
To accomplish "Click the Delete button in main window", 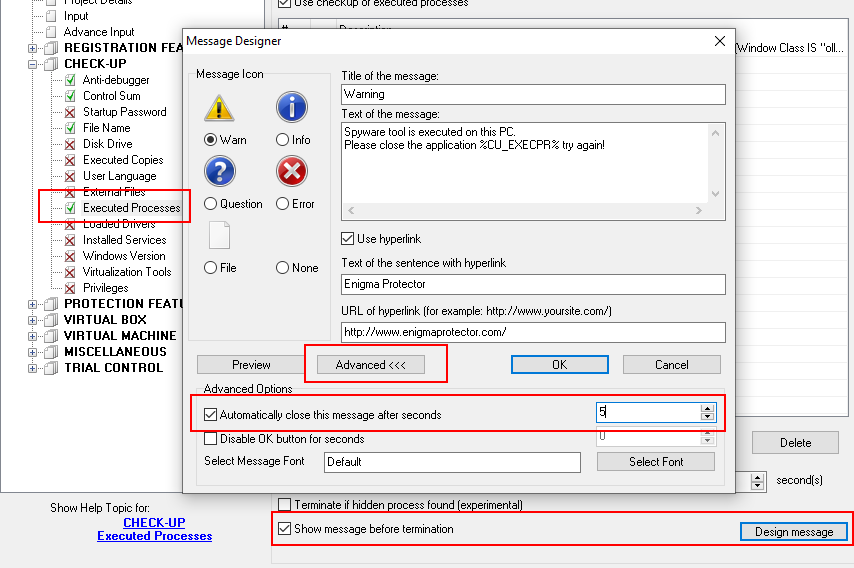I will click(x=795, y=443).
